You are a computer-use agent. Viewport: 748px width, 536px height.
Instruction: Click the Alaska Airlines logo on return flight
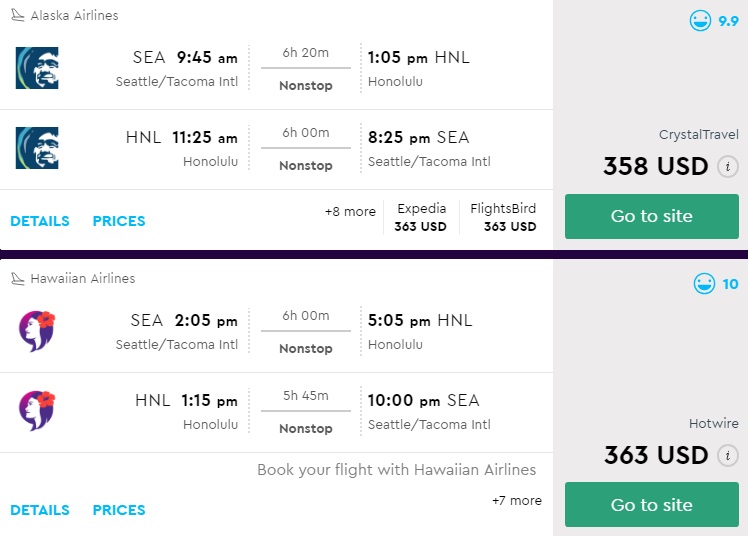(37, 148)
